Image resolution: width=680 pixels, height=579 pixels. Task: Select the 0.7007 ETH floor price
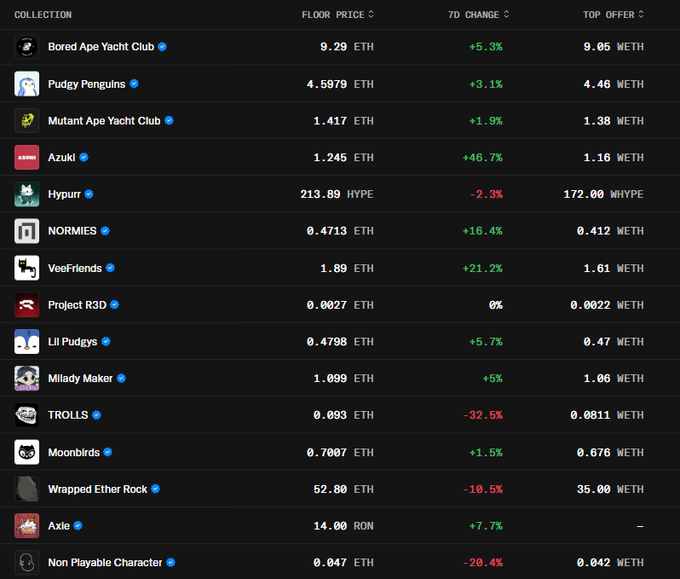point(340,452)
